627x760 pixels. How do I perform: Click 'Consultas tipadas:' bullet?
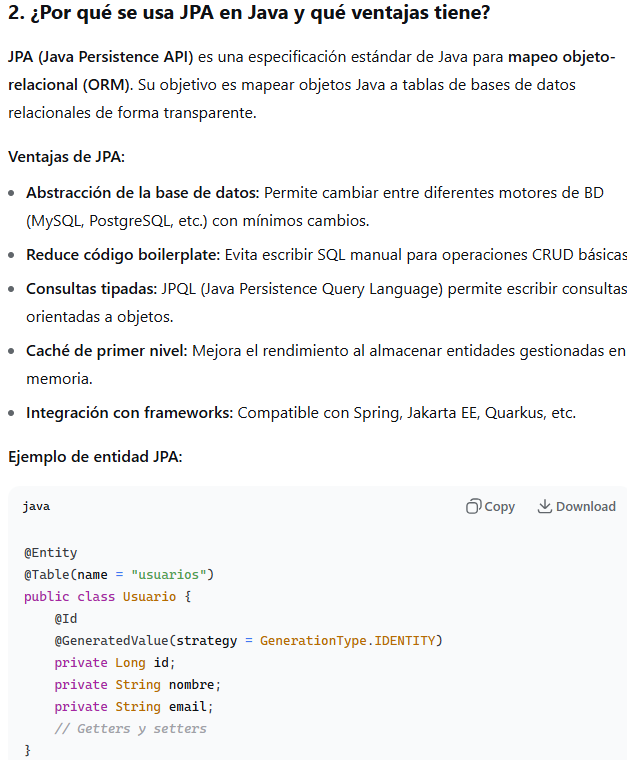92,289
